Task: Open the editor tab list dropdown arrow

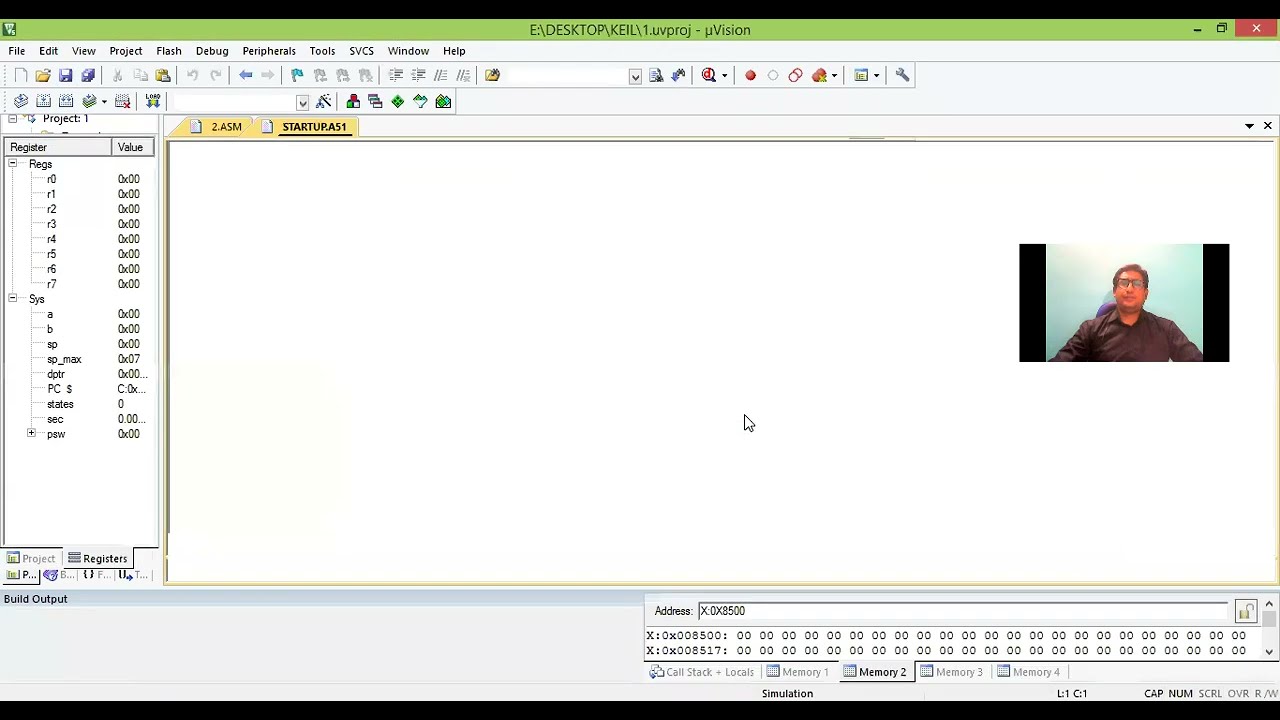Action: pyautogui.click(x=1249, y=126)
